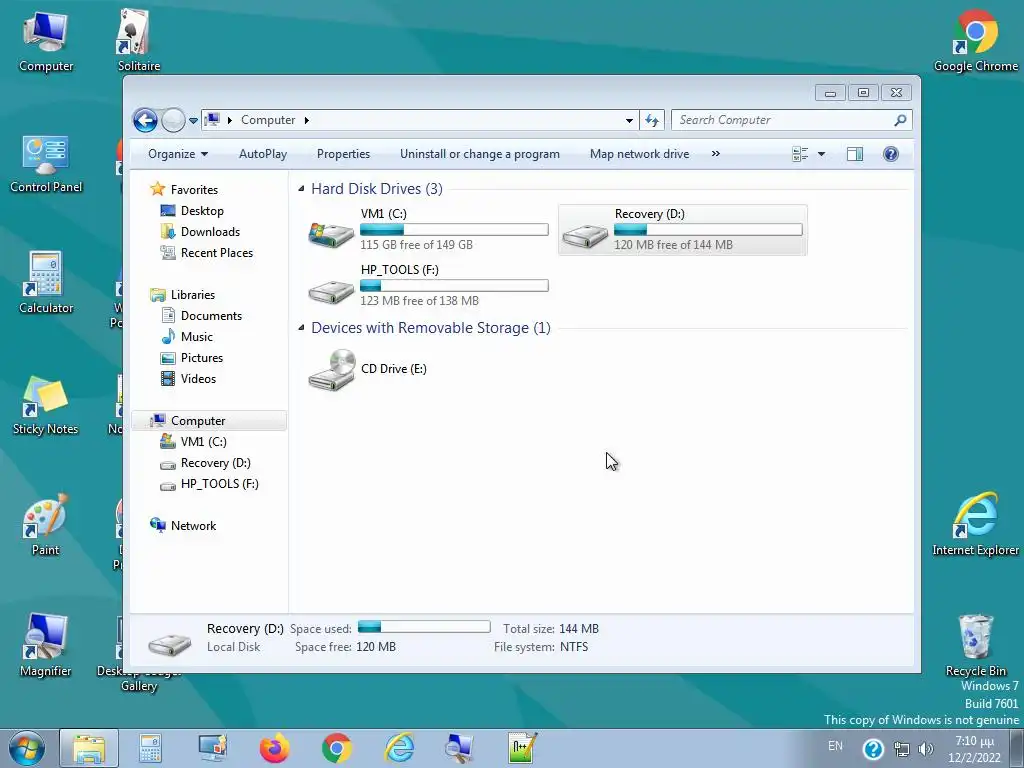Select the Internet Explorer desktop shortcut
This screenshot has width=1024, height=768.
point(976,524)
